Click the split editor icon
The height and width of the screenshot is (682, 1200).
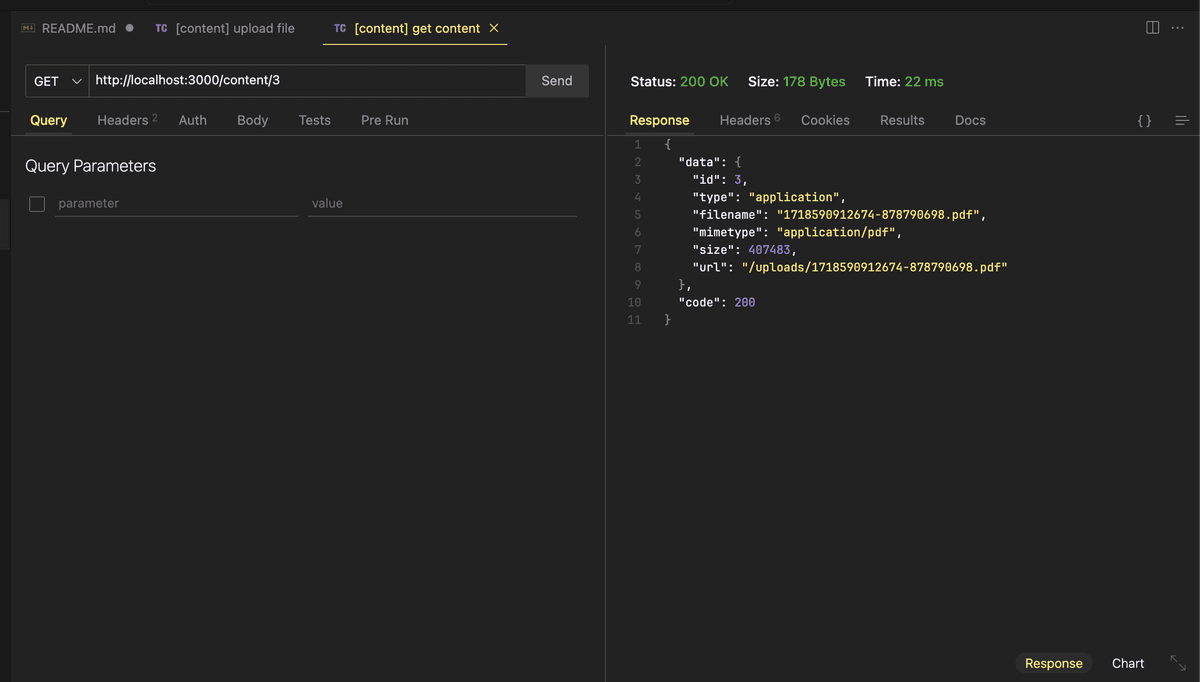point(1152,27)
